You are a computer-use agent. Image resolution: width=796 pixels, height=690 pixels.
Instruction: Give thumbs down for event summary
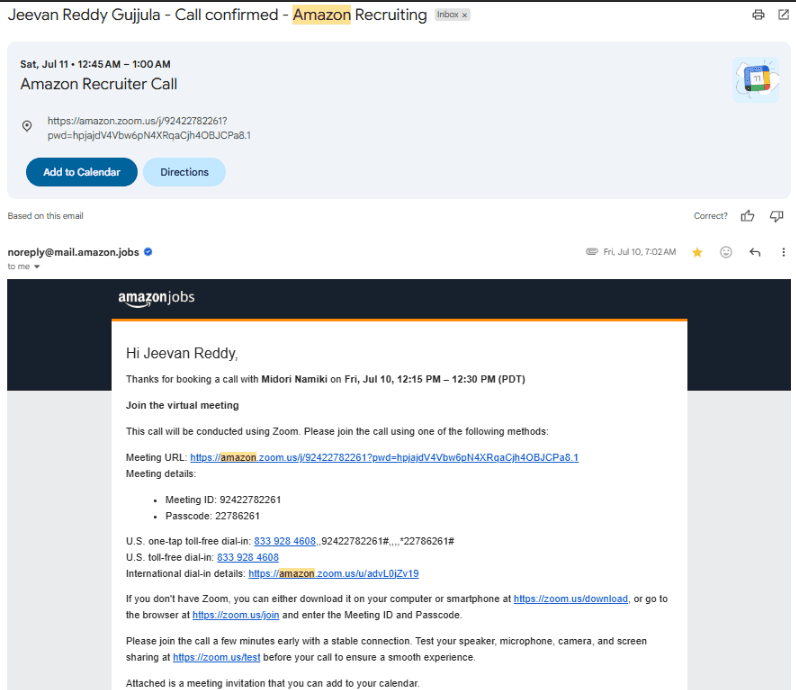(776, 216)
